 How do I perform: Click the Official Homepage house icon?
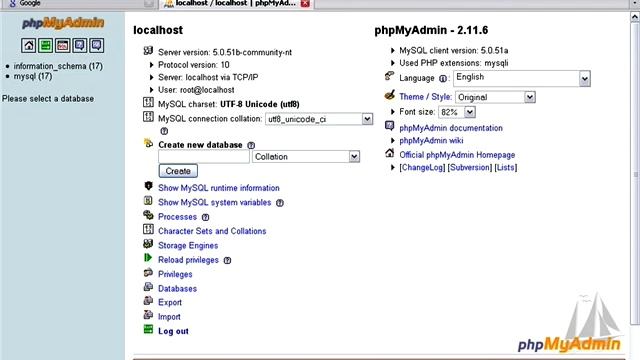pyautogui.click(x=390, y=153)
